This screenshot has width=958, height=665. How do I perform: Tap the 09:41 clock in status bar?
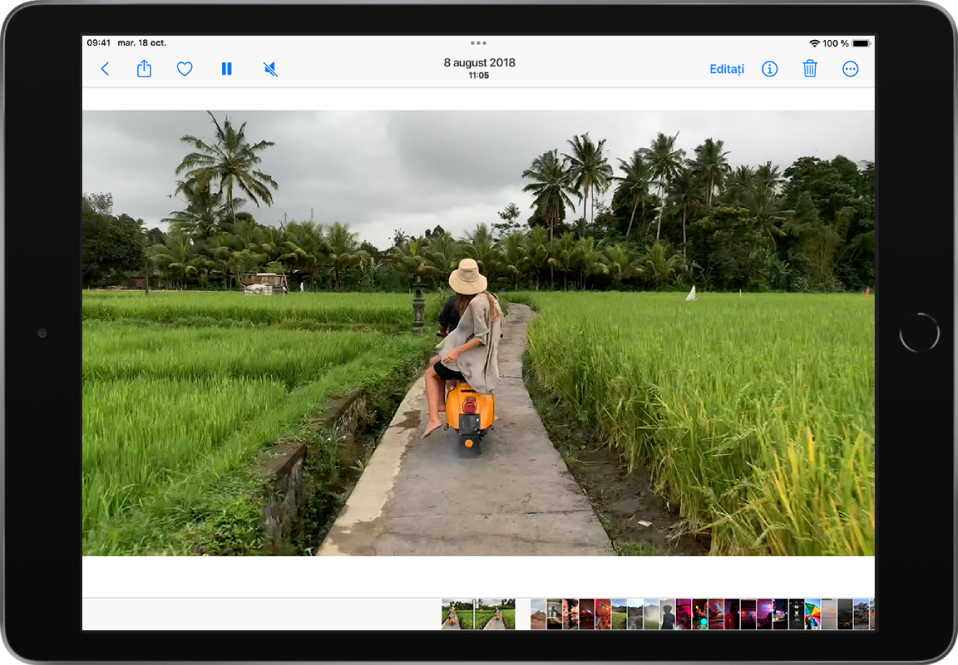click(x=98, y=43)
